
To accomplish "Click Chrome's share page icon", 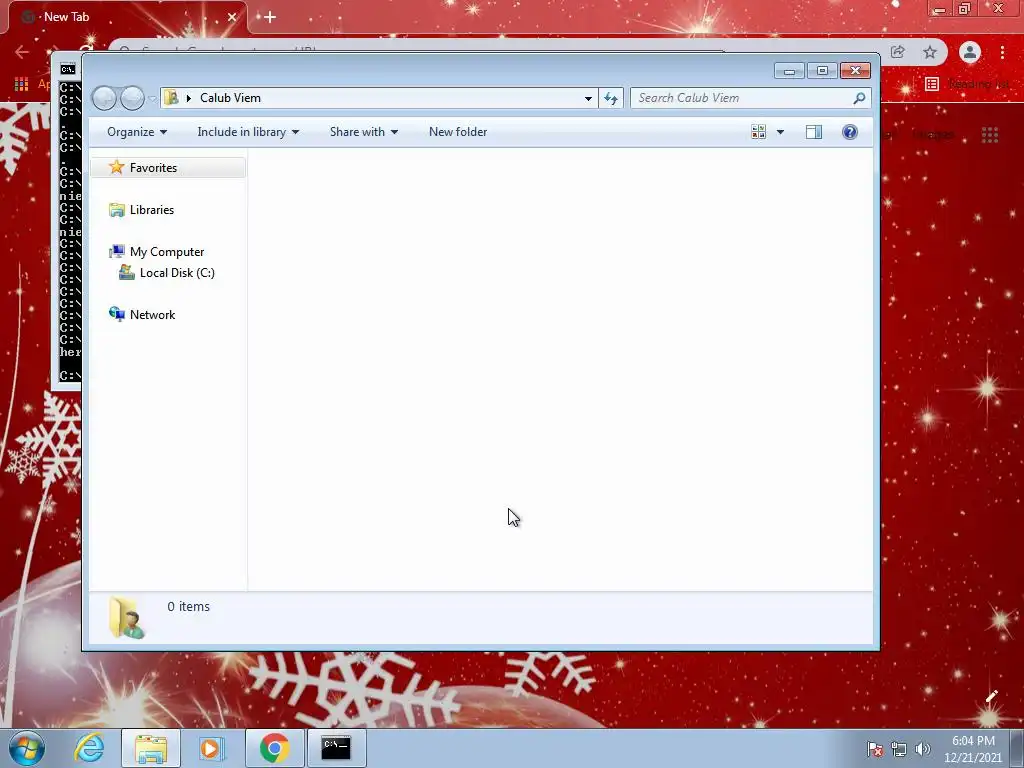I will (x=897, y=52).
